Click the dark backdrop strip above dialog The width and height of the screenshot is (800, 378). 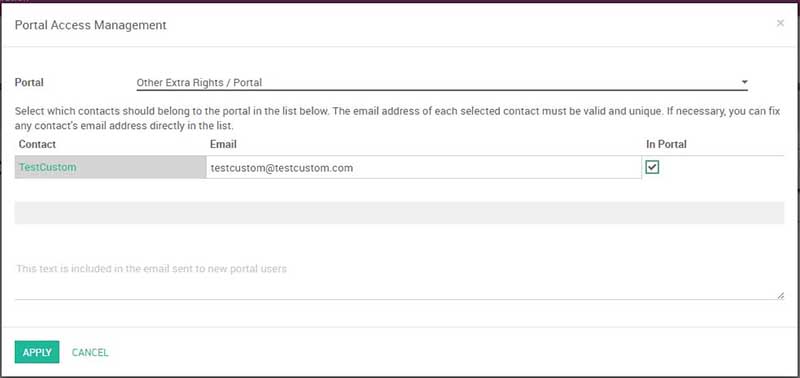[x=400, y=1]
